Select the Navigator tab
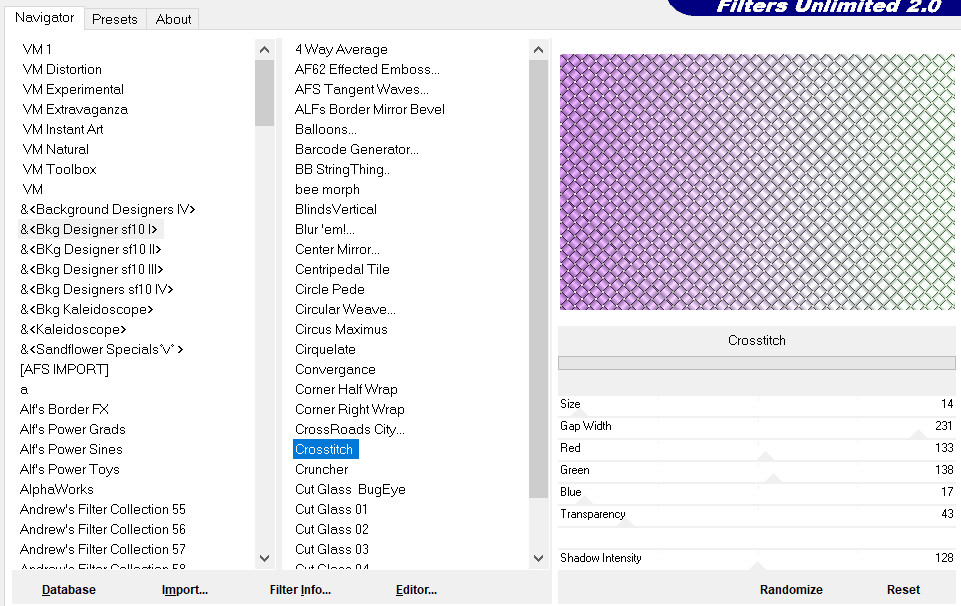The width and height of the screenshot is (961, 606). [44, 18]
